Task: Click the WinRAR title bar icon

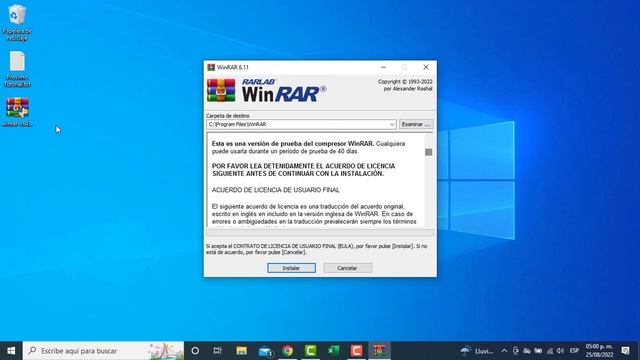Action: pos(211,67)
